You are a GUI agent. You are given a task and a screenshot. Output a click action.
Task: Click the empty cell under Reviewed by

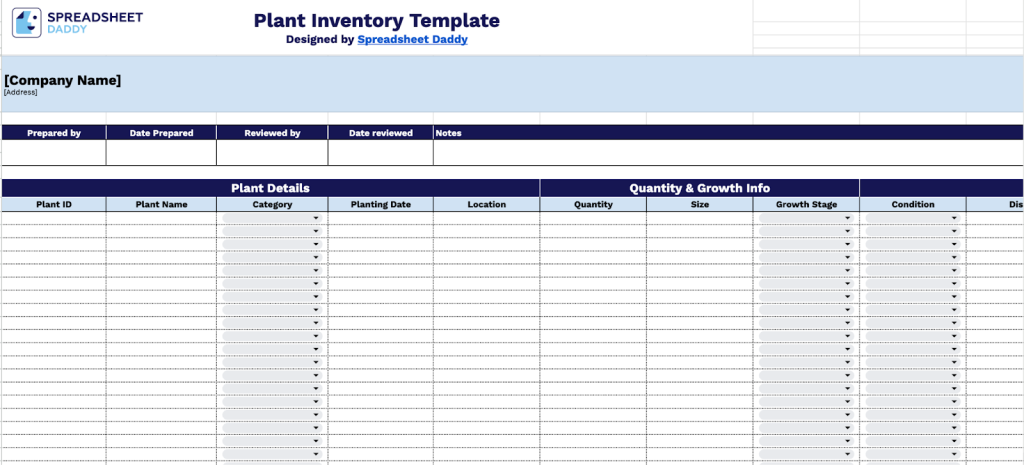(x=272, y=152)
